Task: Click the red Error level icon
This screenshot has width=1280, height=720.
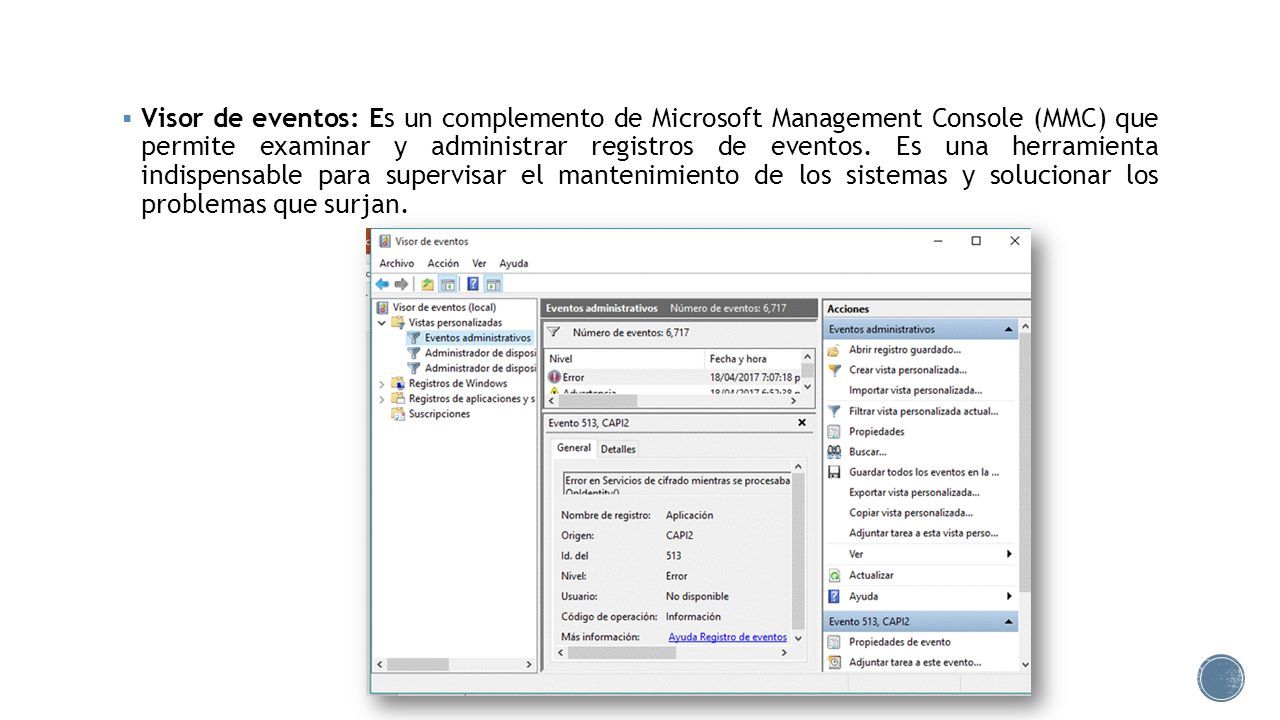Action: coord(554,377)
